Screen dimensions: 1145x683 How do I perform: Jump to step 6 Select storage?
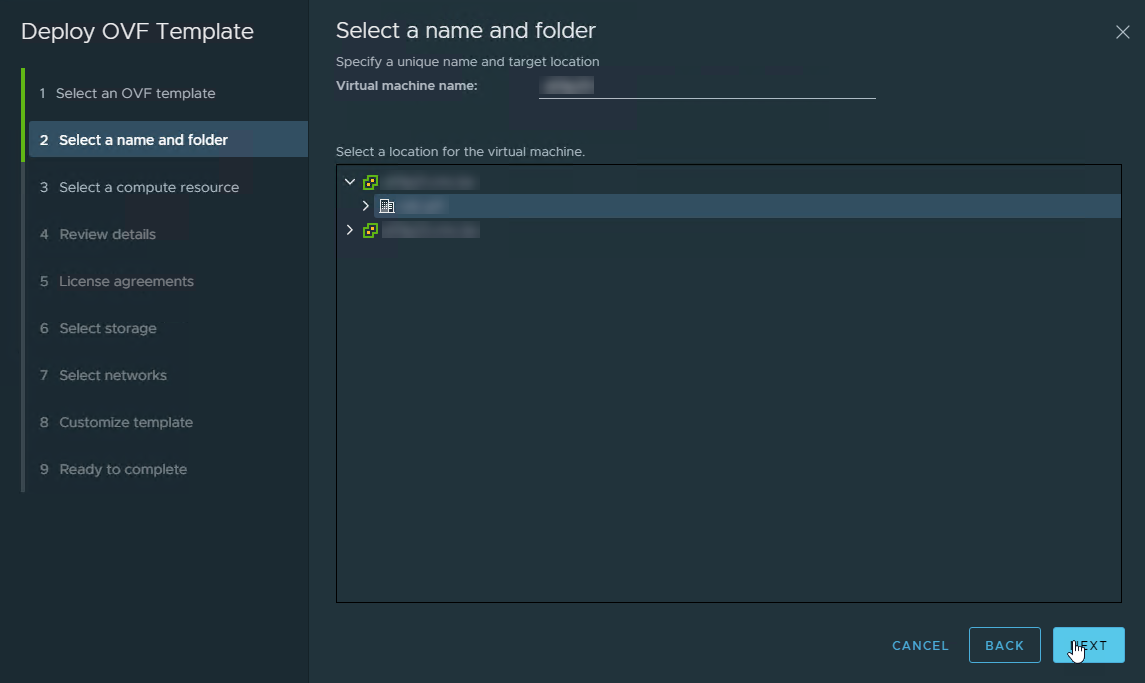pos(107,328)
